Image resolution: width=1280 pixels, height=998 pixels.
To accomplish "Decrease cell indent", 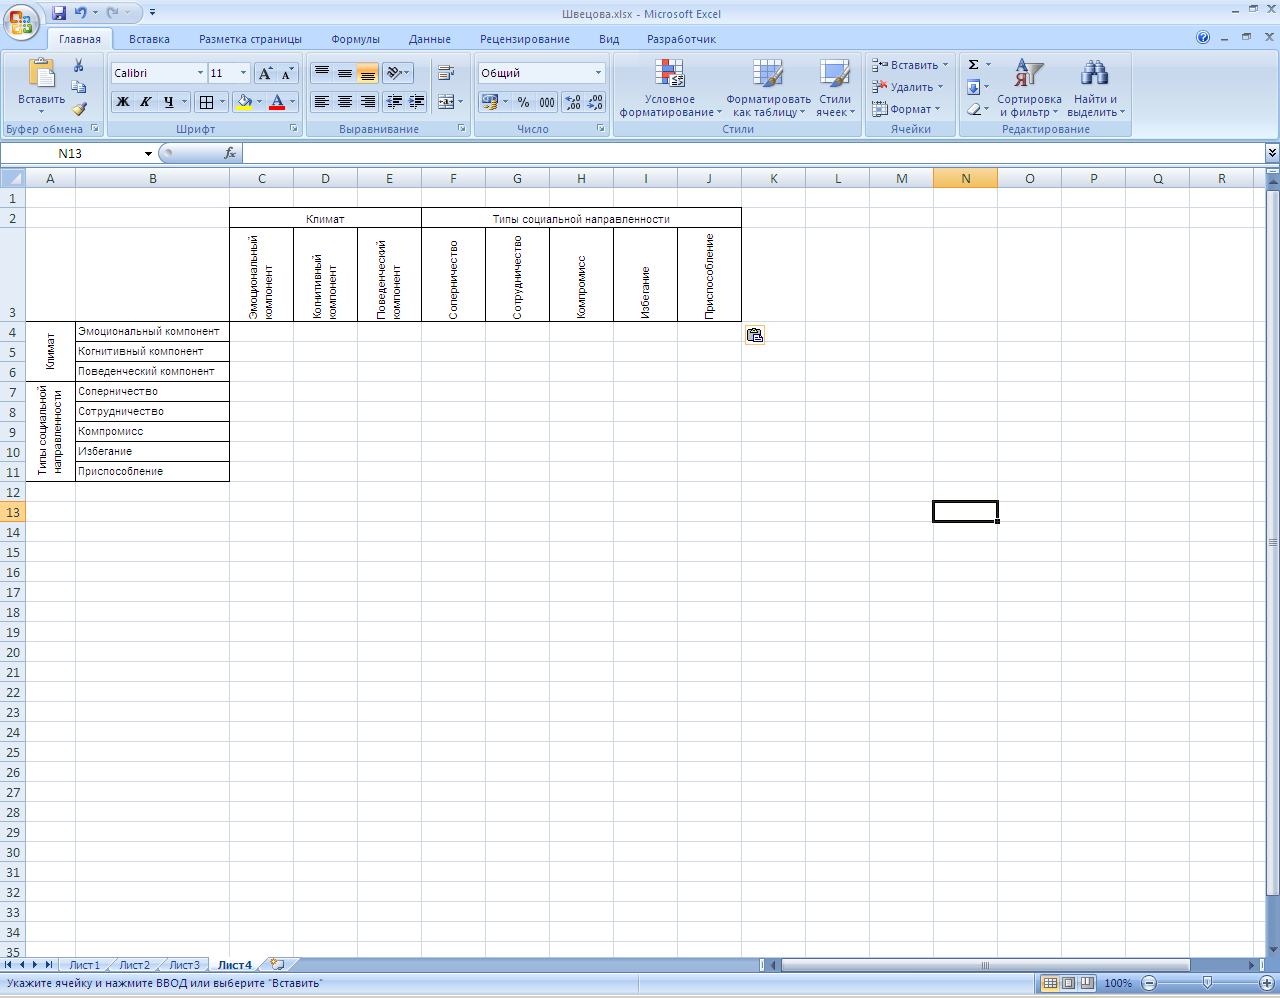I will (x=394, y=102).
